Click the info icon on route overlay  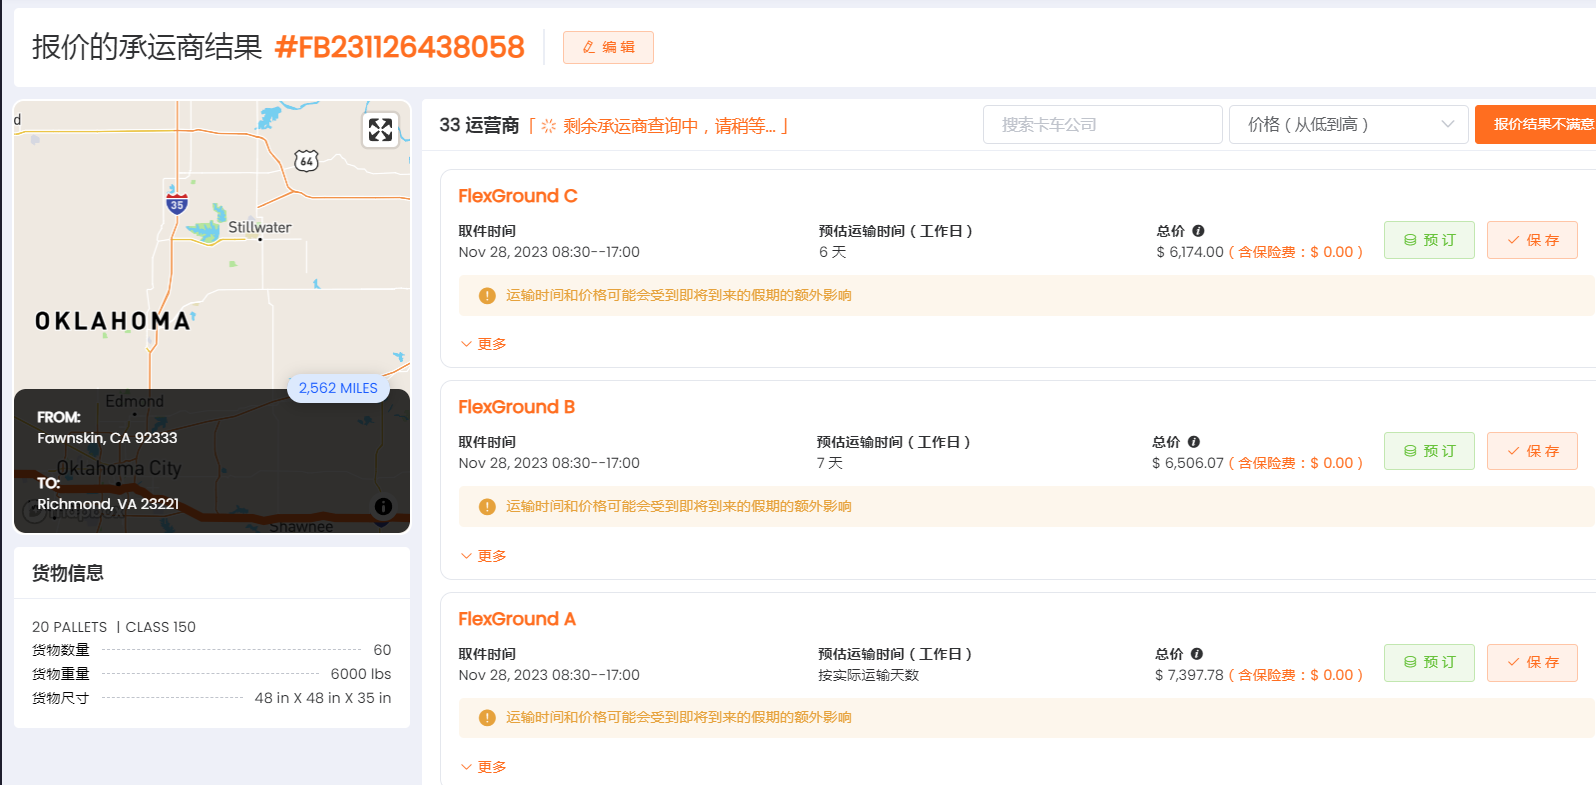pos(383,506)
